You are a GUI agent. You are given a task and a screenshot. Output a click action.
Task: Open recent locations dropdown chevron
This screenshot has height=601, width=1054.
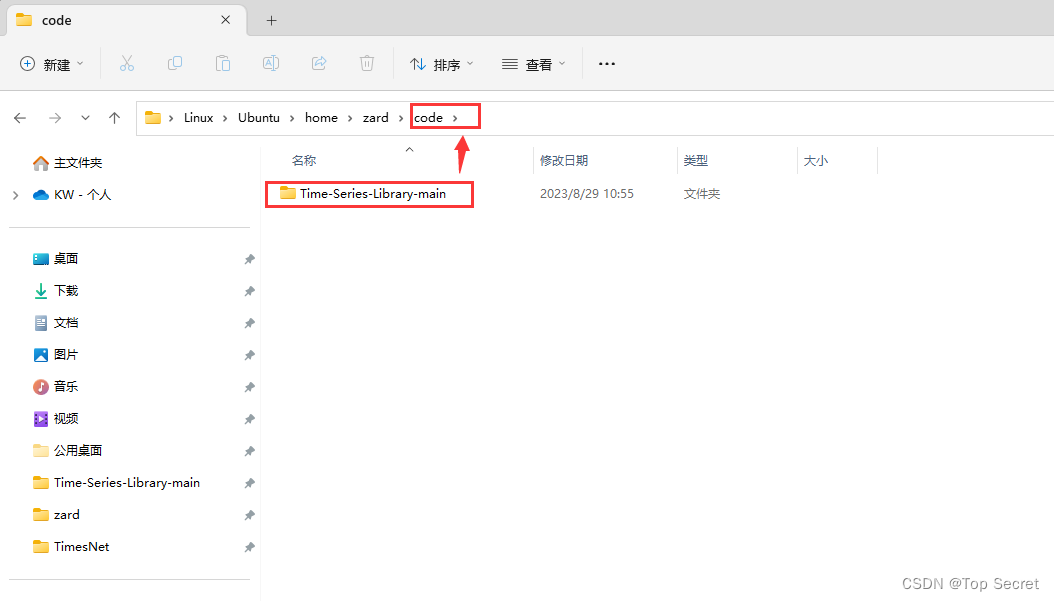click(85, 118)
